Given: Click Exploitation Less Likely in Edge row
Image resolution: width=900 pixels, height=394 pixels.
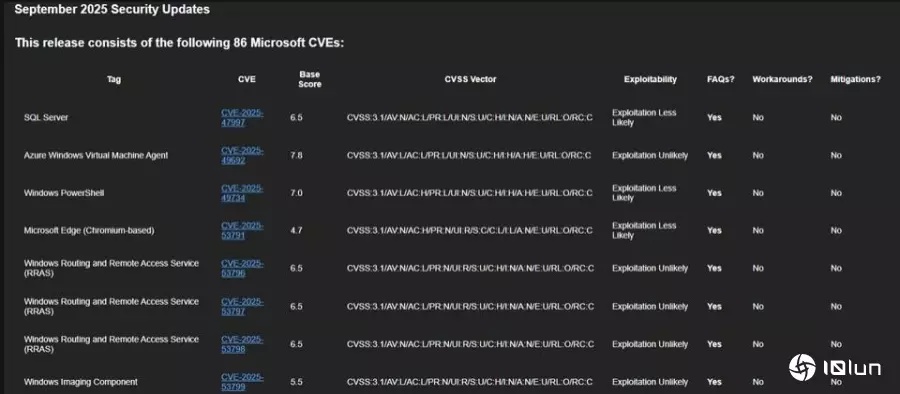Looking at the screenshot, I should [x=644, y=230].
